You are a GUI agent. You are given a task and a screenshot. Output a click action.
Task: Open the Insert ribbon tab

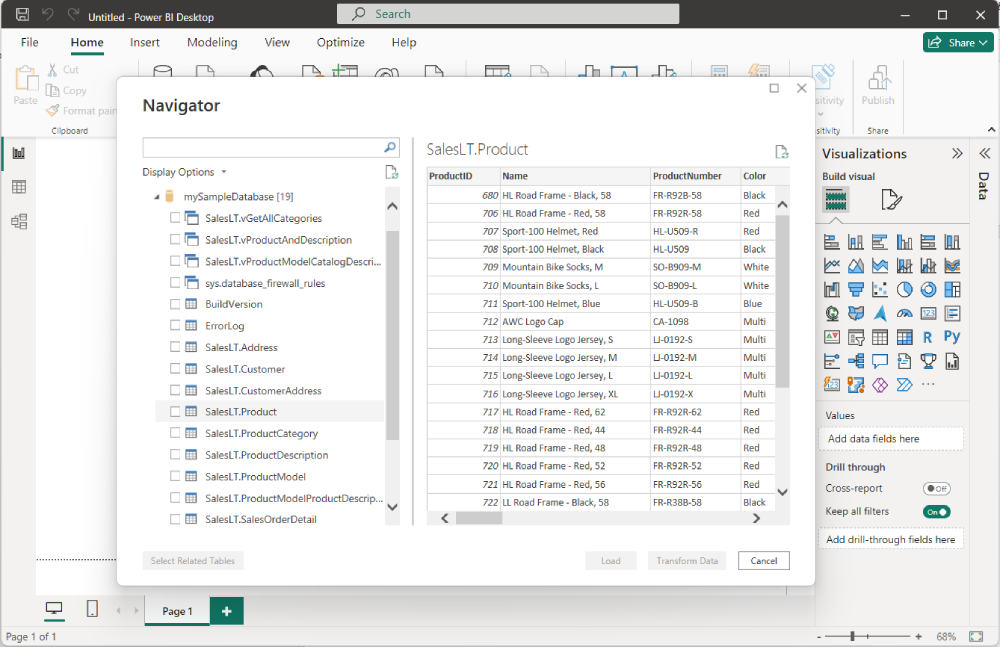pyautogui.click(x=145, y=42)
